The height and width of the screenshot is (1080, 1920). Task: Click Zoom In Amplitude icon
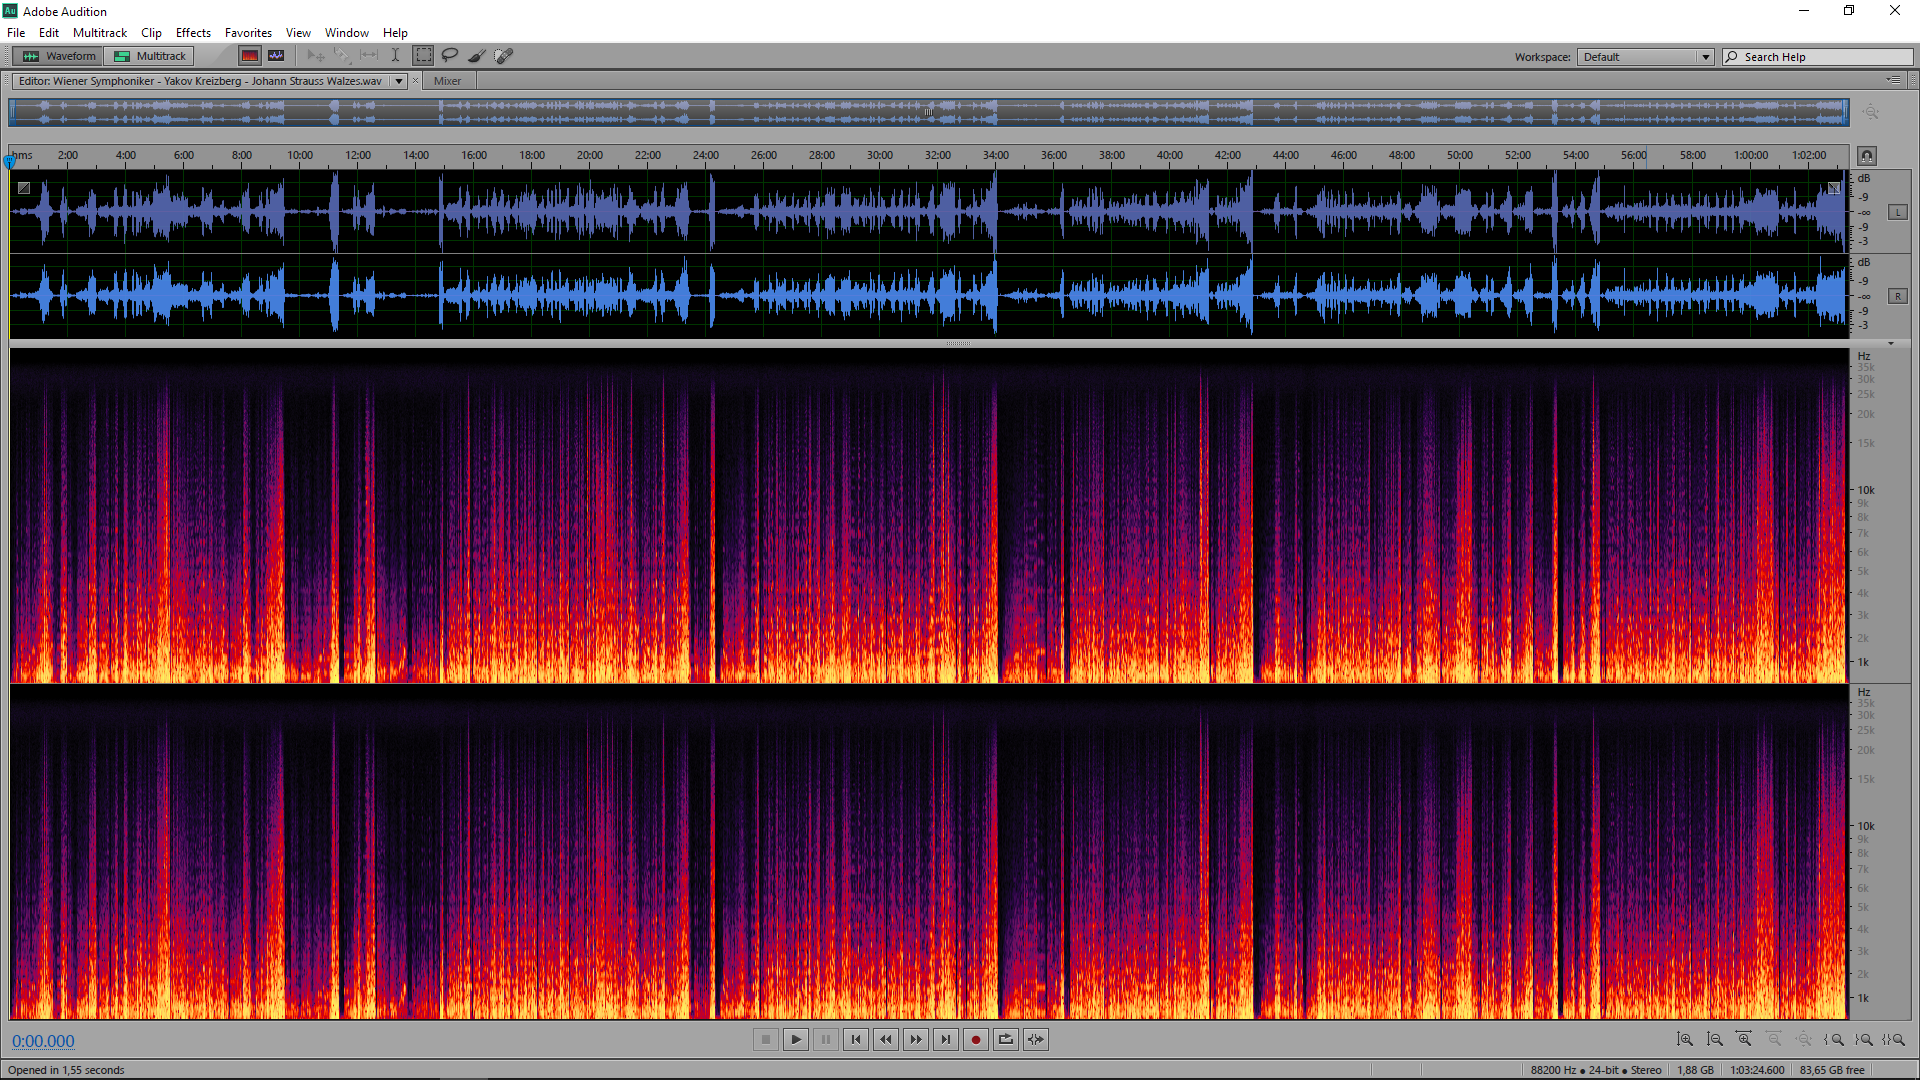click(x=1684, y=1040)
